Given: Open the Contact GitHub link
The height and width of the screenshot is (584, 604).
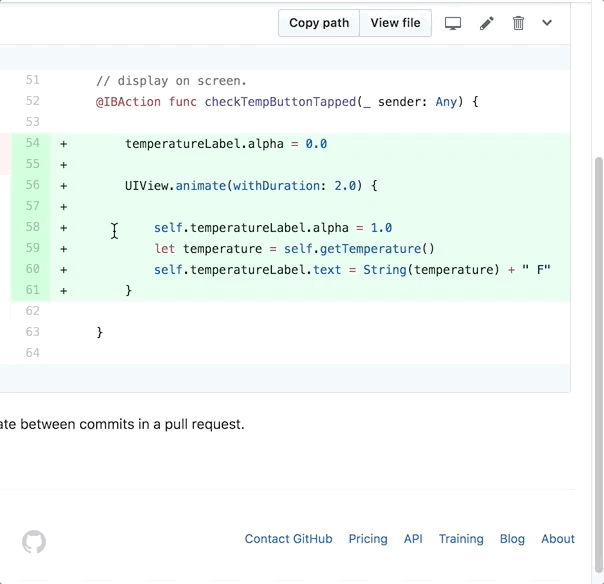Looking at the screenshot, I should tap(288, 539).
